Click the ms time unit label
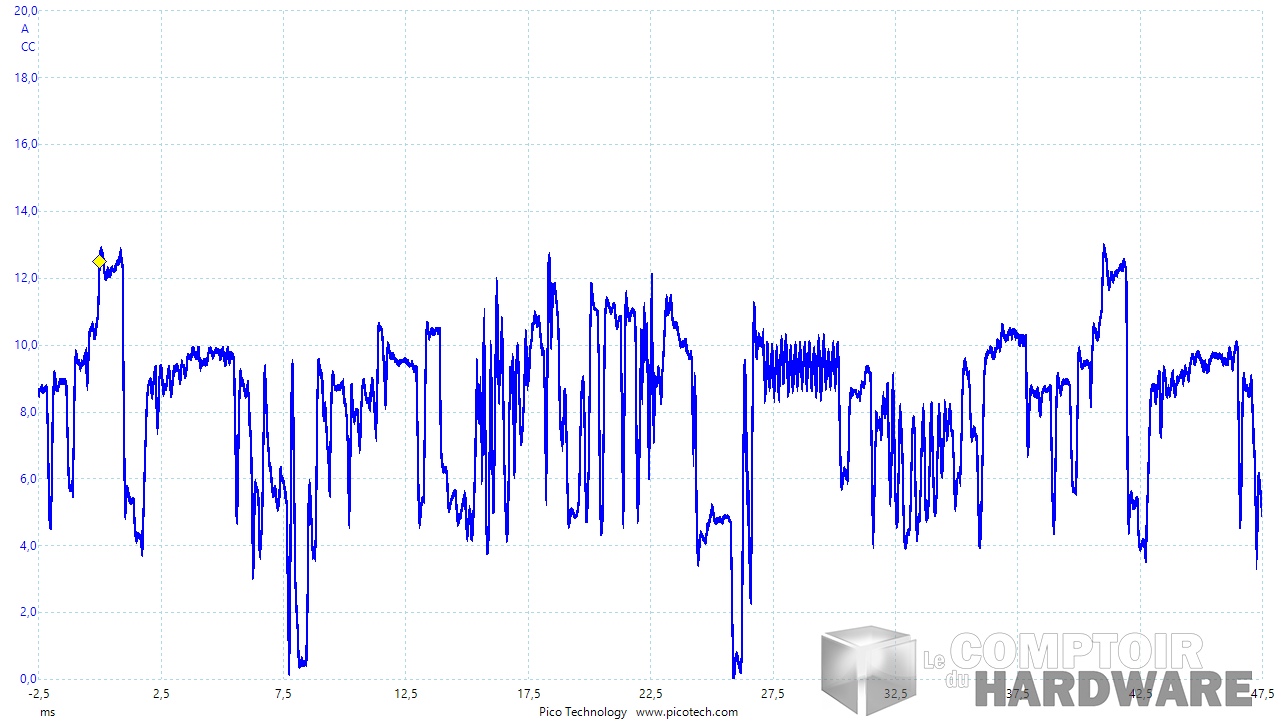 pos(48,712)
